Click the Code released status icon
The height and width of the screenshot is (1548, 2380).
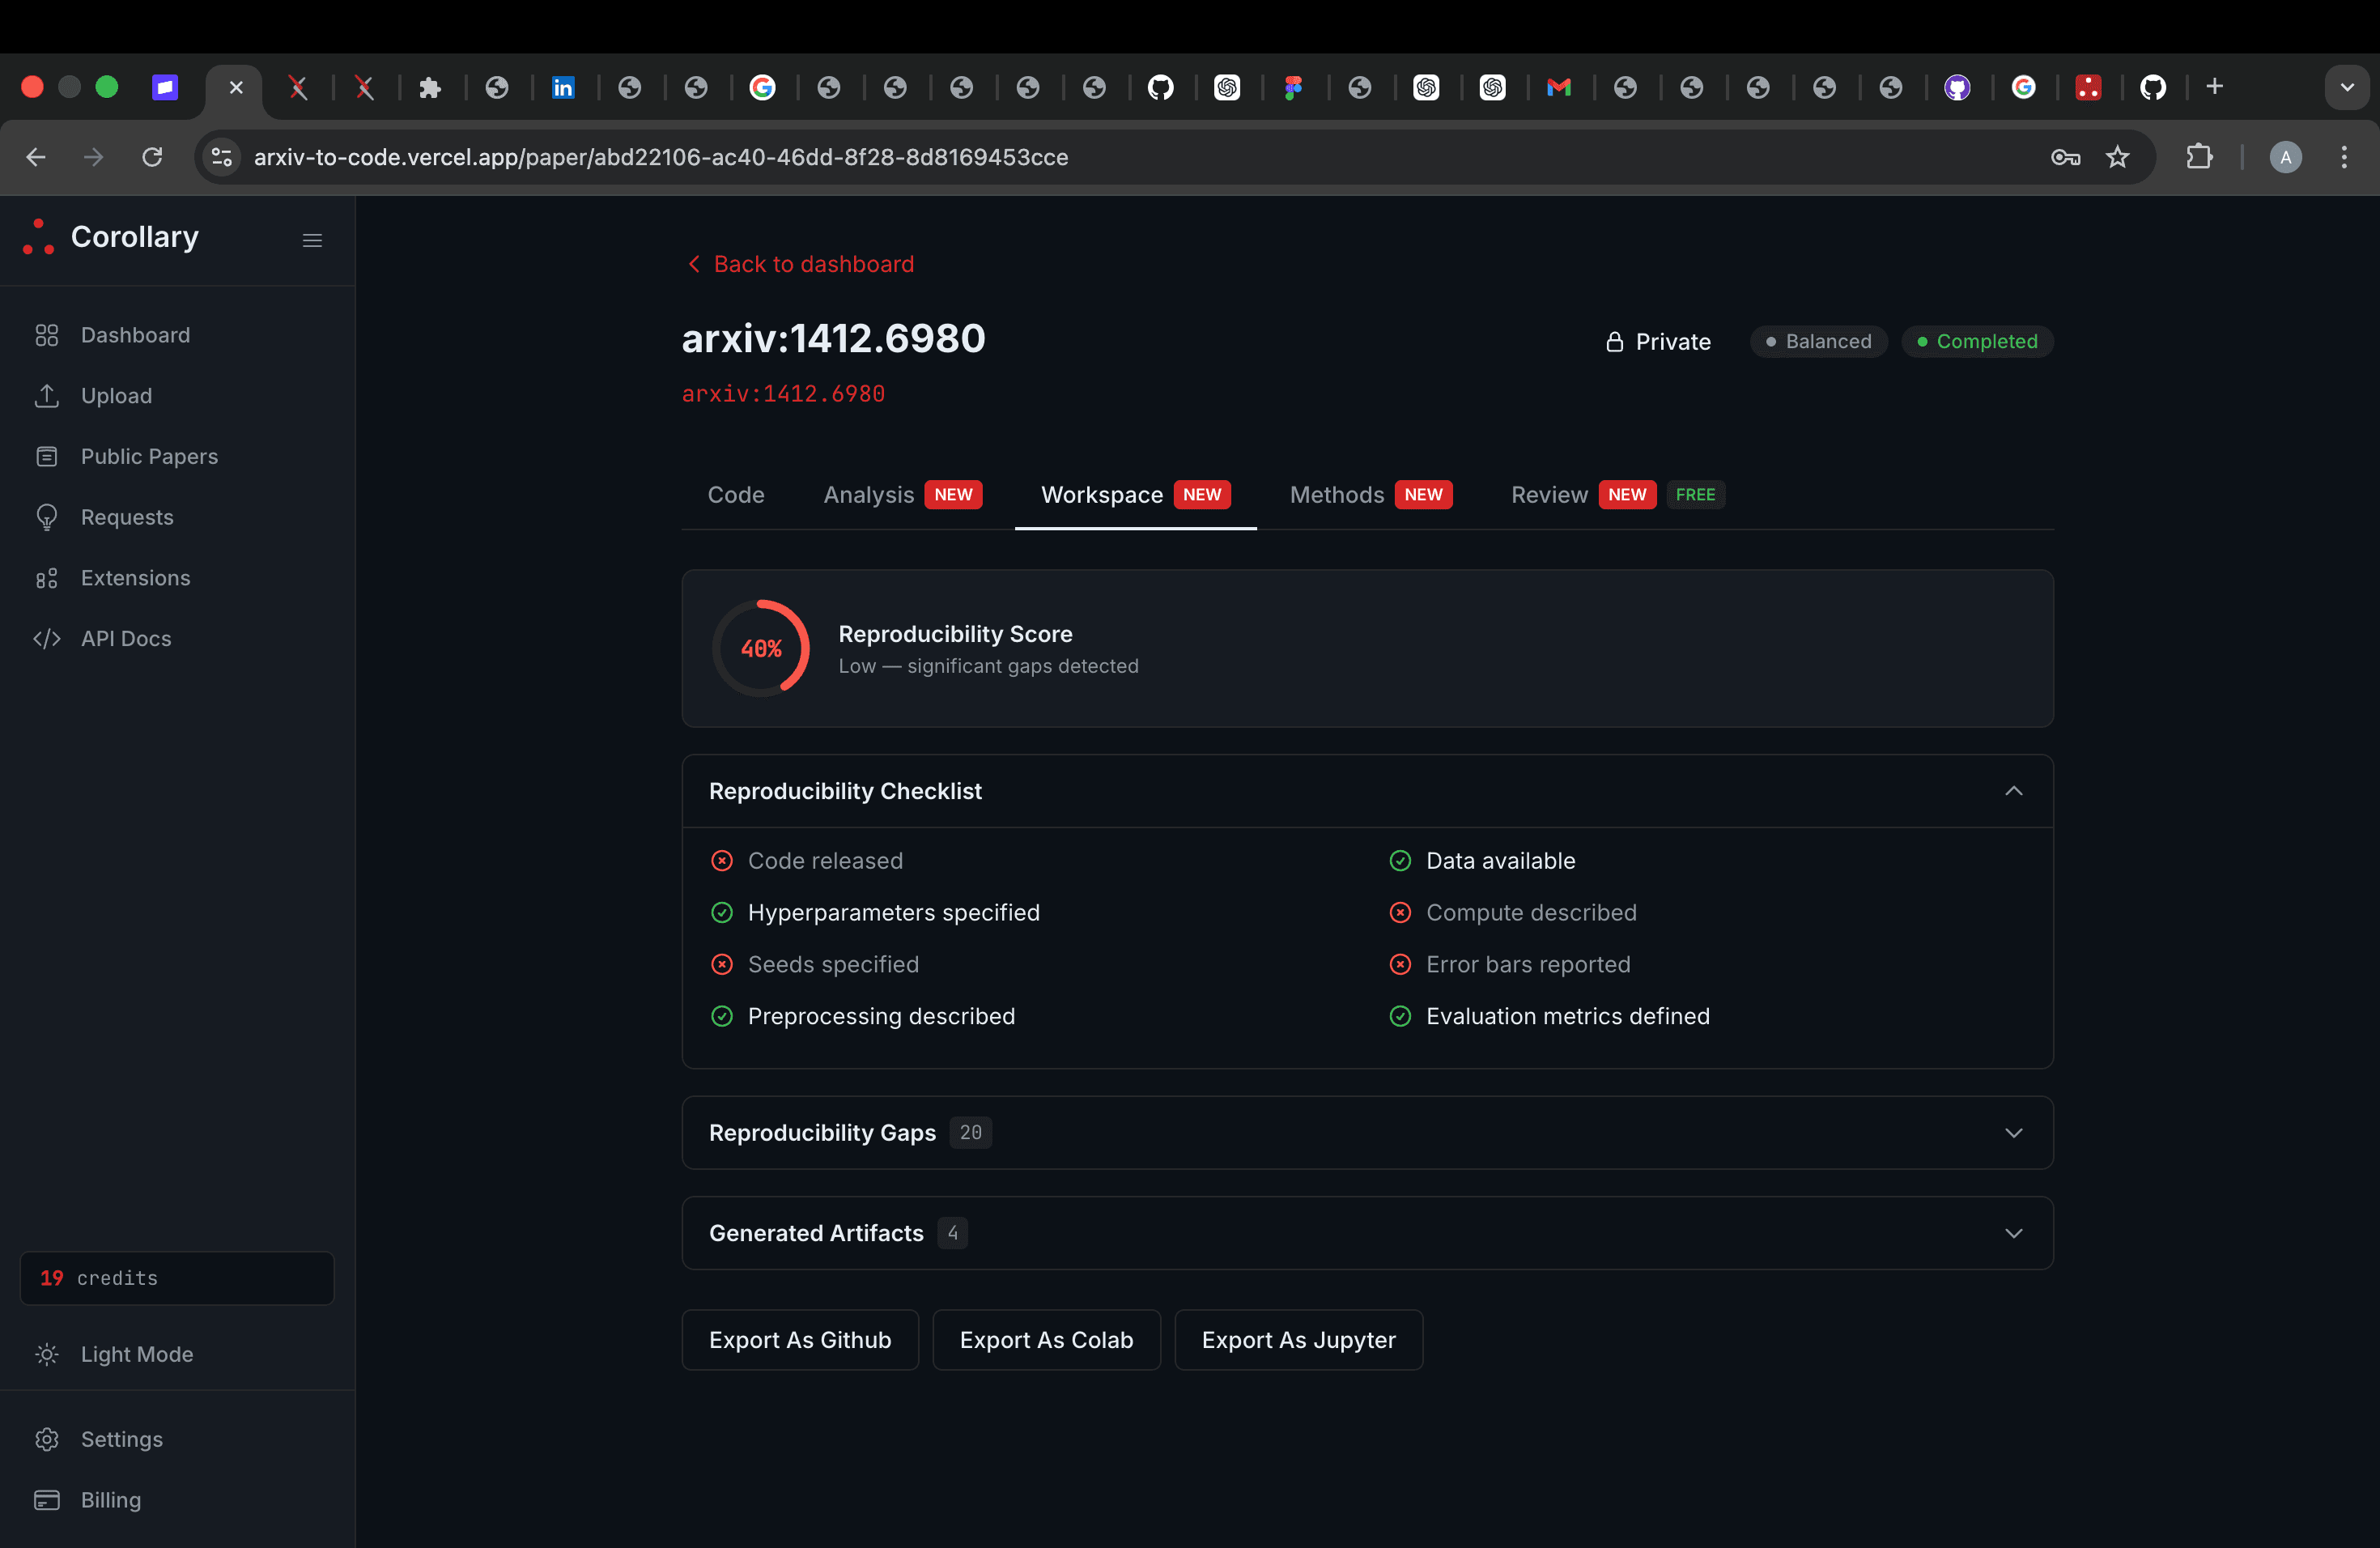tap(722, 861)
